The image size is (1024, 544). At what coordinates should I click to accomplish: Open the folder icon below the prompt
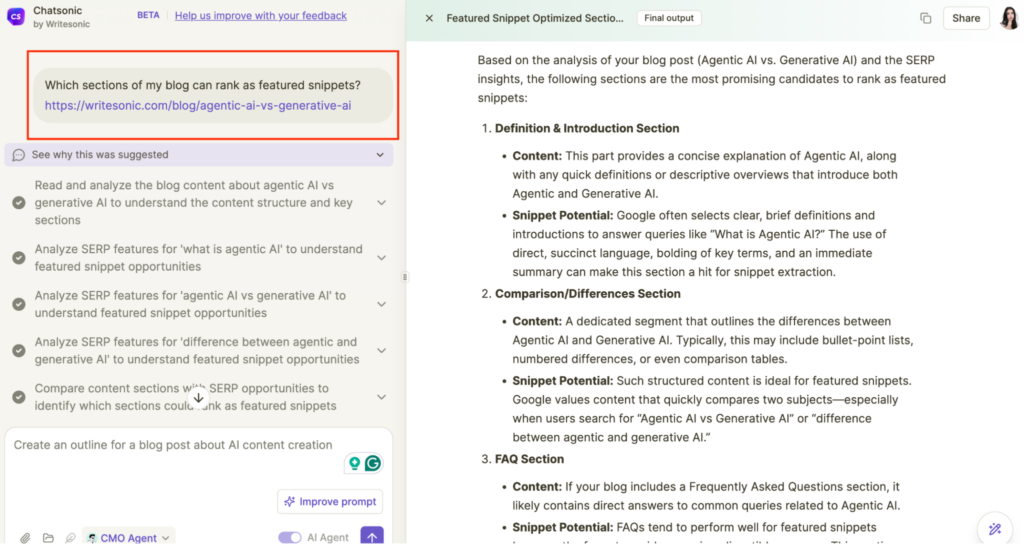pyautogui.click(x=48, y=538)
